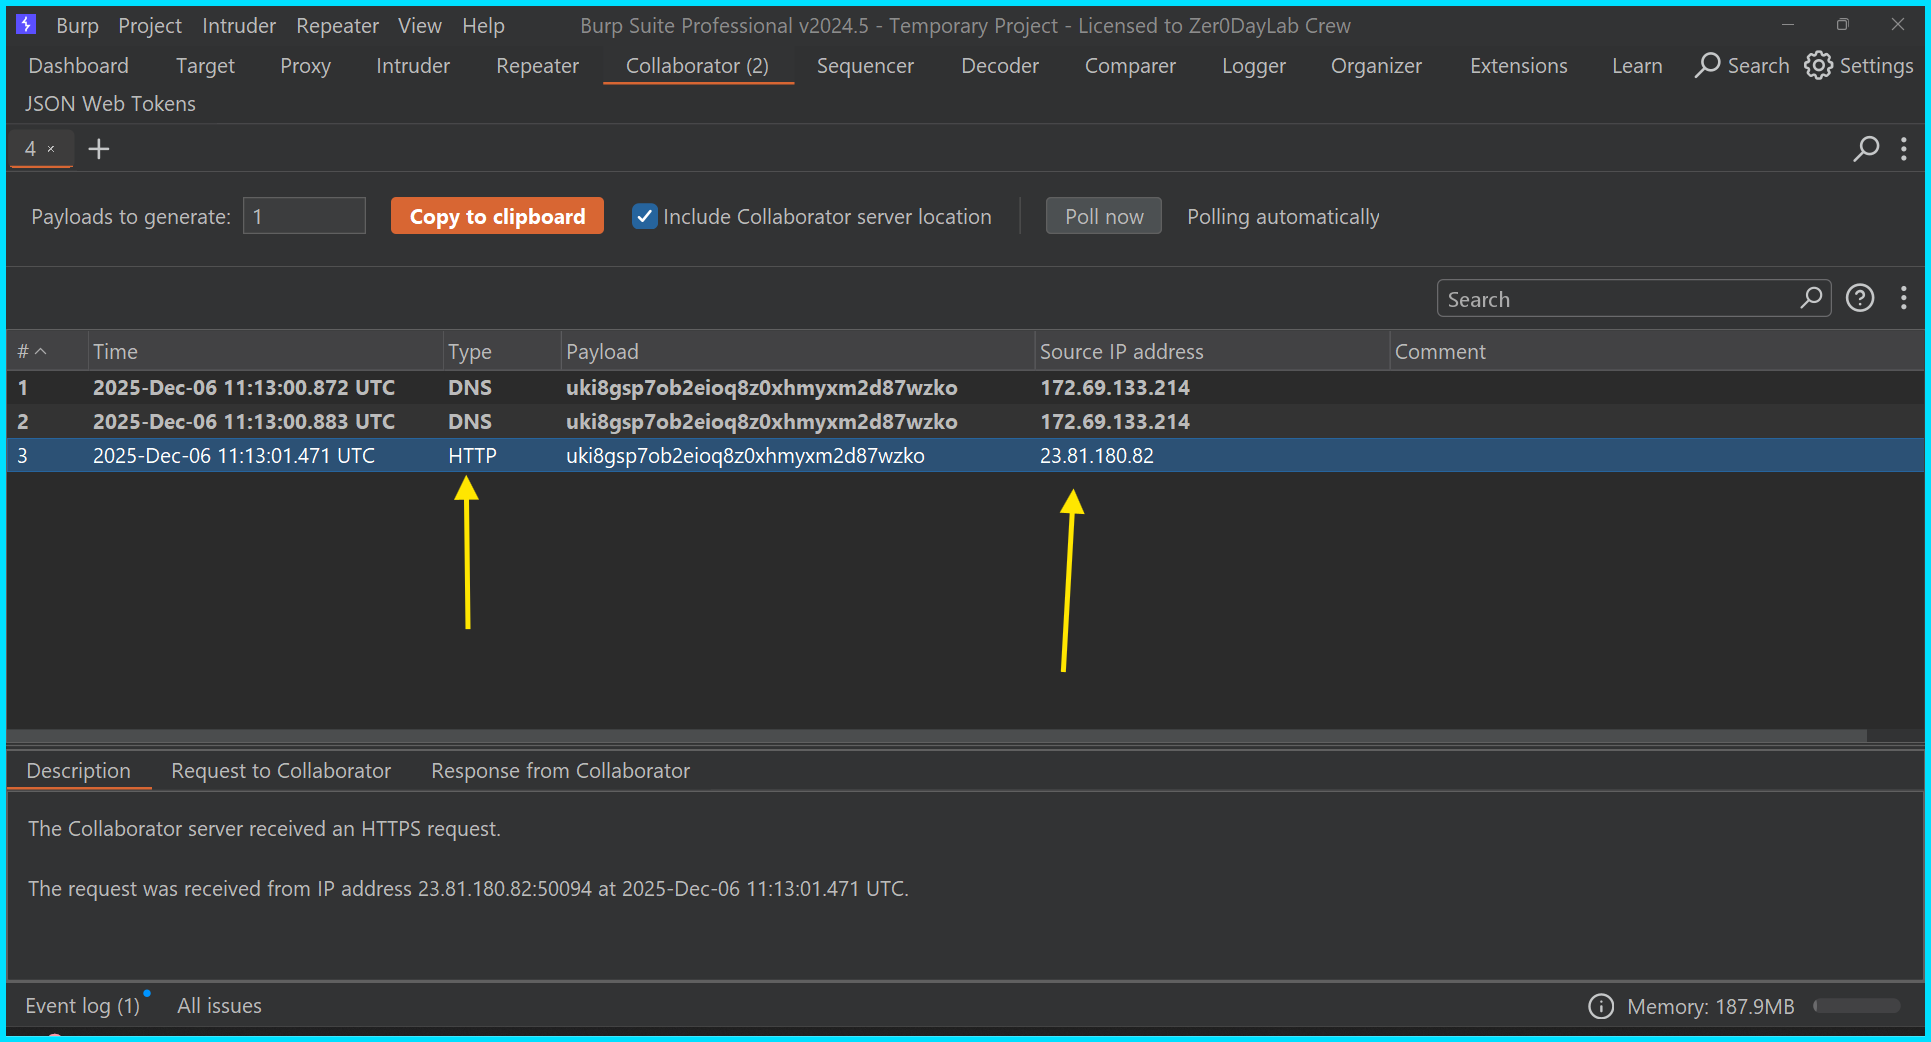
Task: Add a new Collaborator tab with plus icon
Action: point(98,149)
